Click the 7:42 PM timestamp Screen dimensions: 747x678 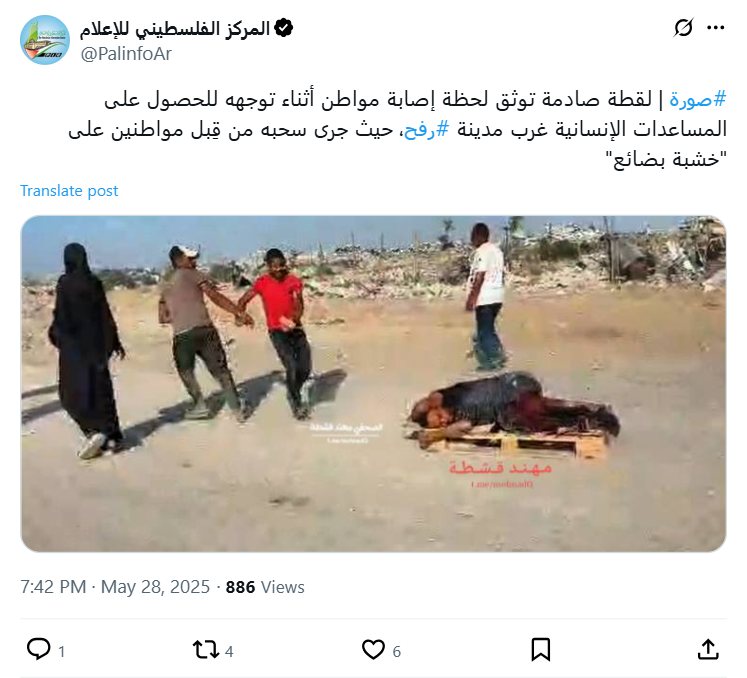point(53,587)
